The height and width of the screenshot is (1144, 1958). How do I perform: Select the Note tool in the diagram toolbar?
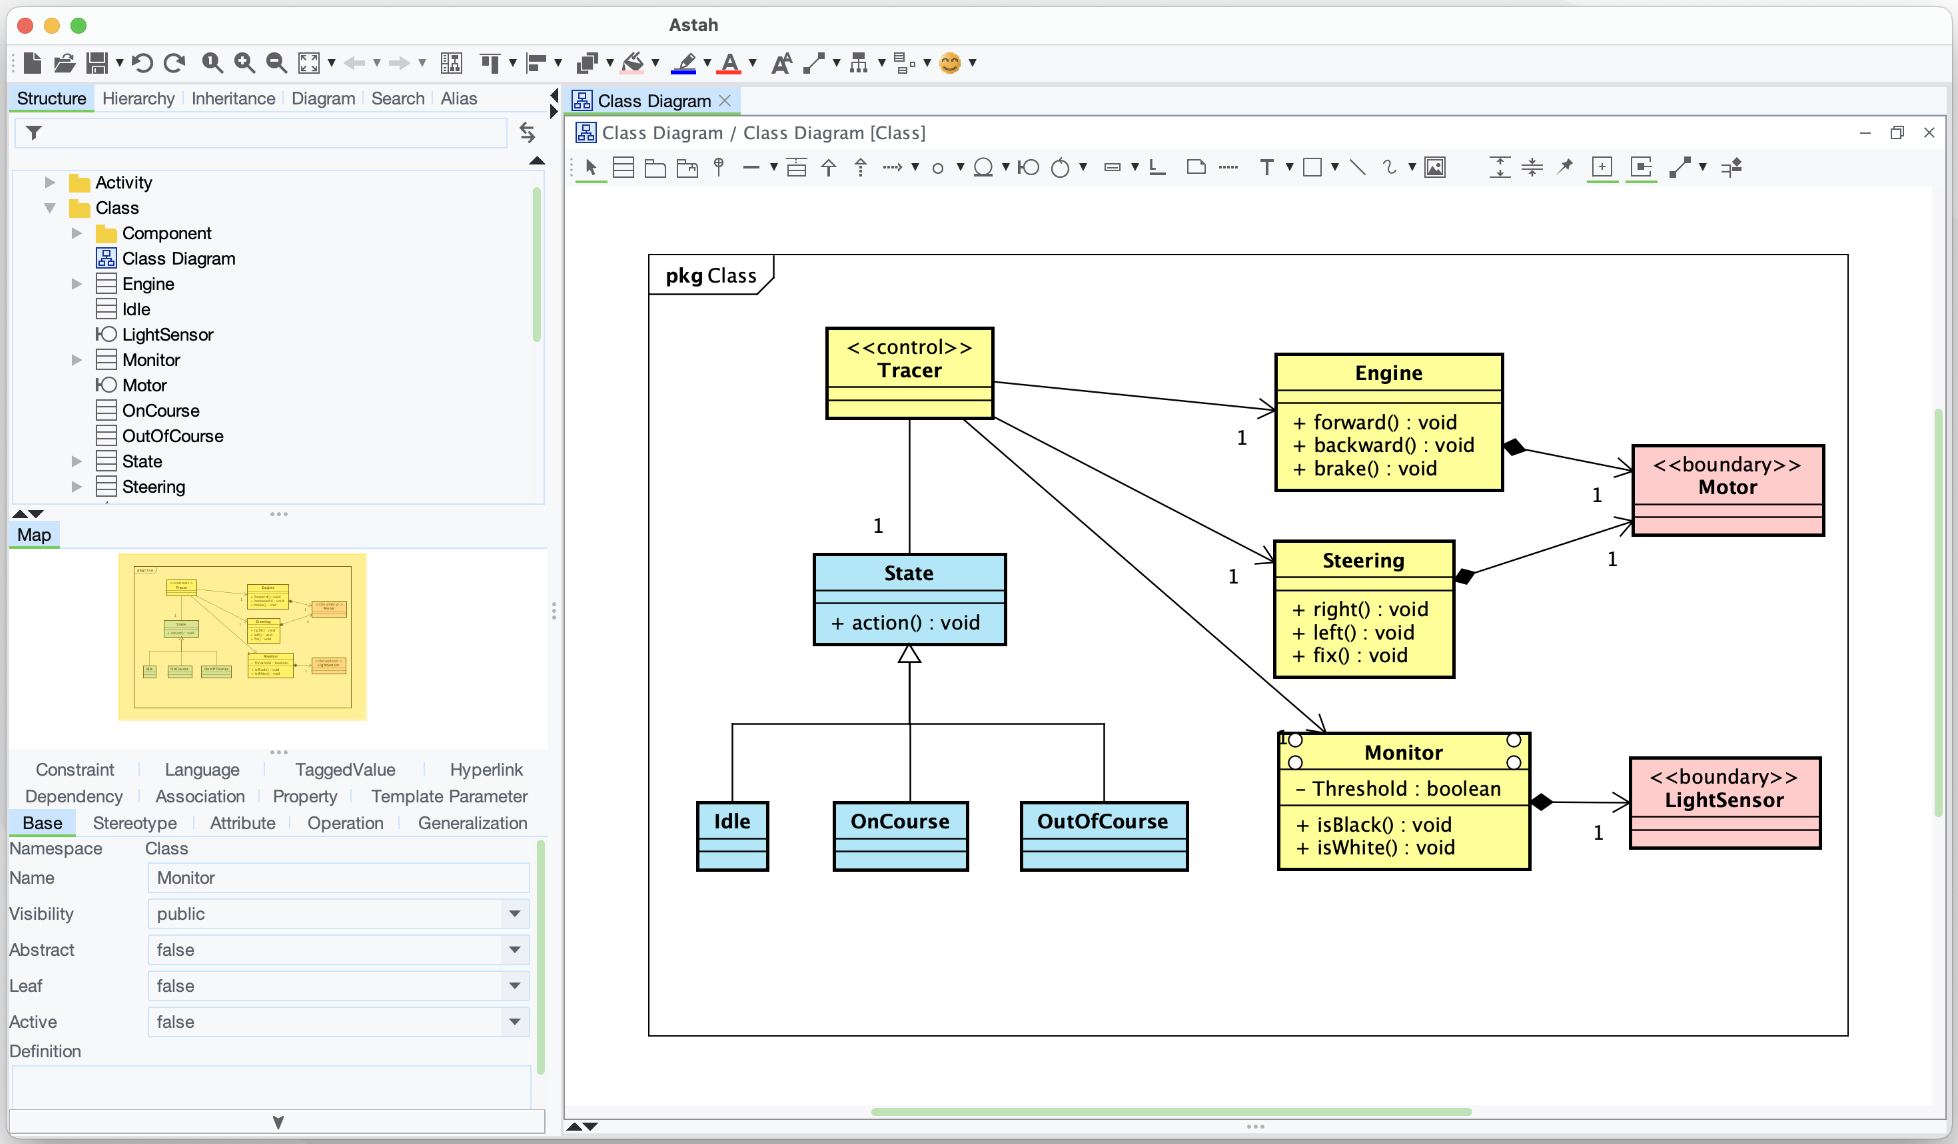coord(1195,168)
